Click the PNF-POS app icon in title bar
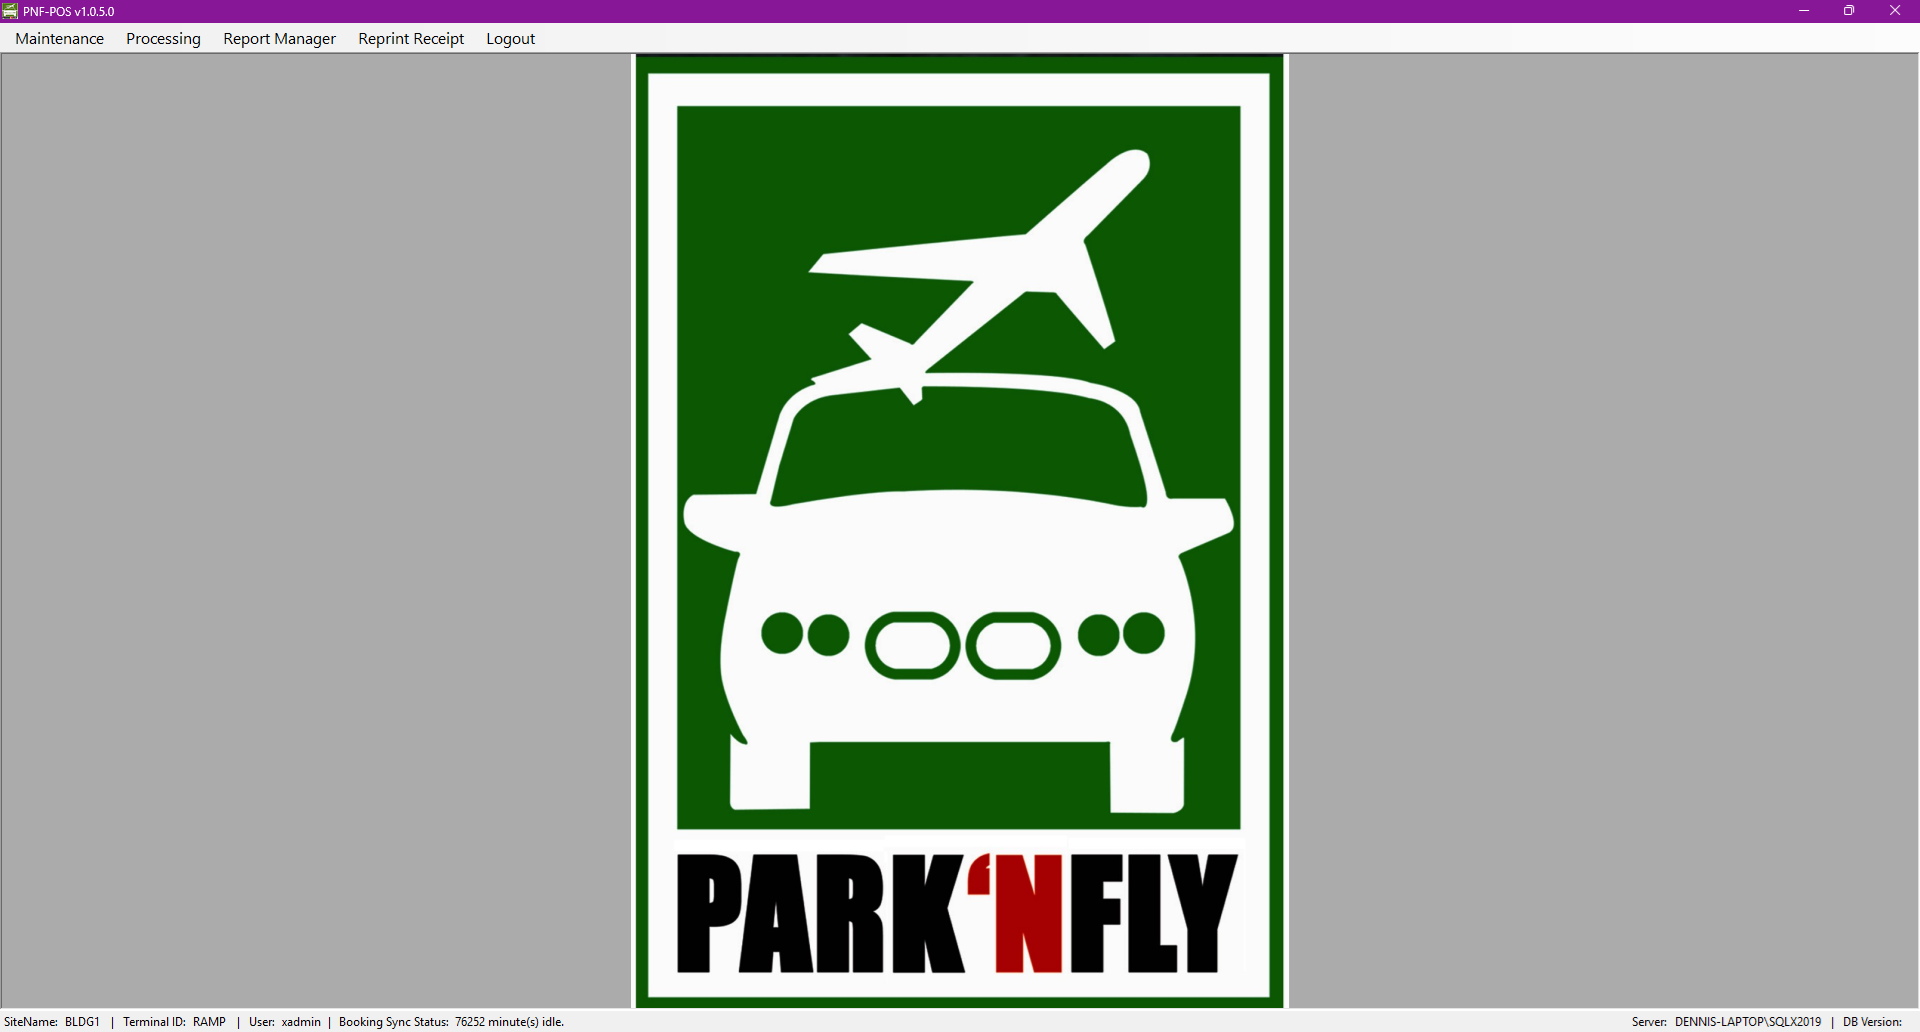Image resolution: width=1920 pixels, height=1032 pixels. click(10, 11)
